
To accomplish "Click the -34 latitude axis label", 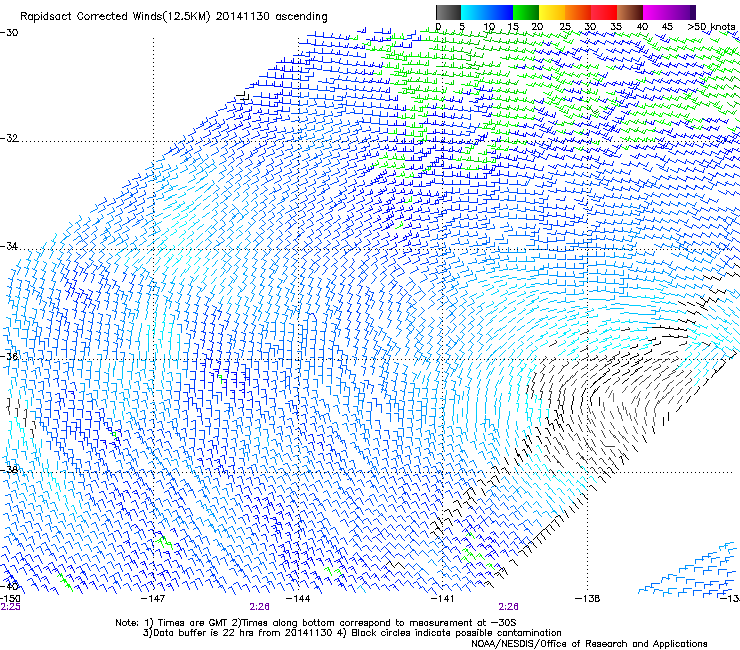I will click(9, 246).
